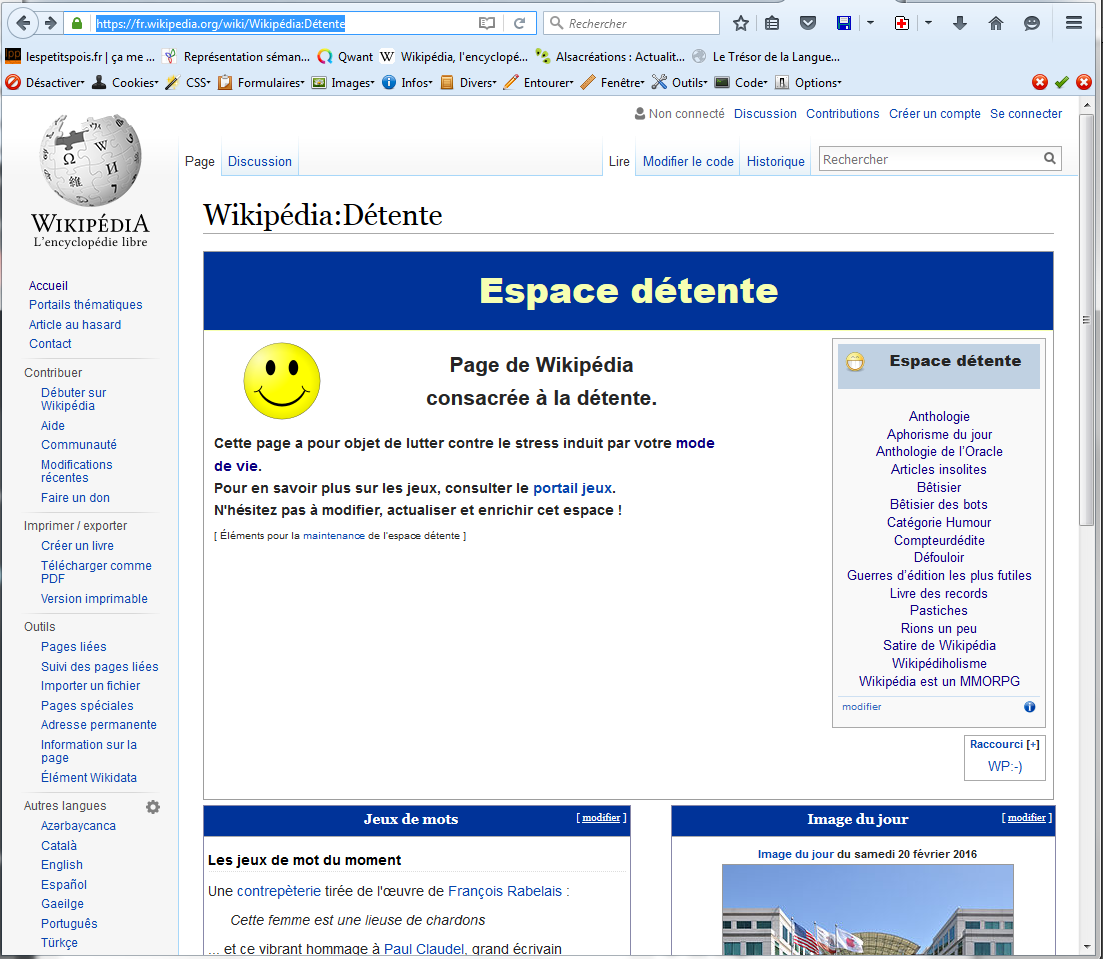Switch to the Discussion tab

pyautogui.click(x=260, y=161)
